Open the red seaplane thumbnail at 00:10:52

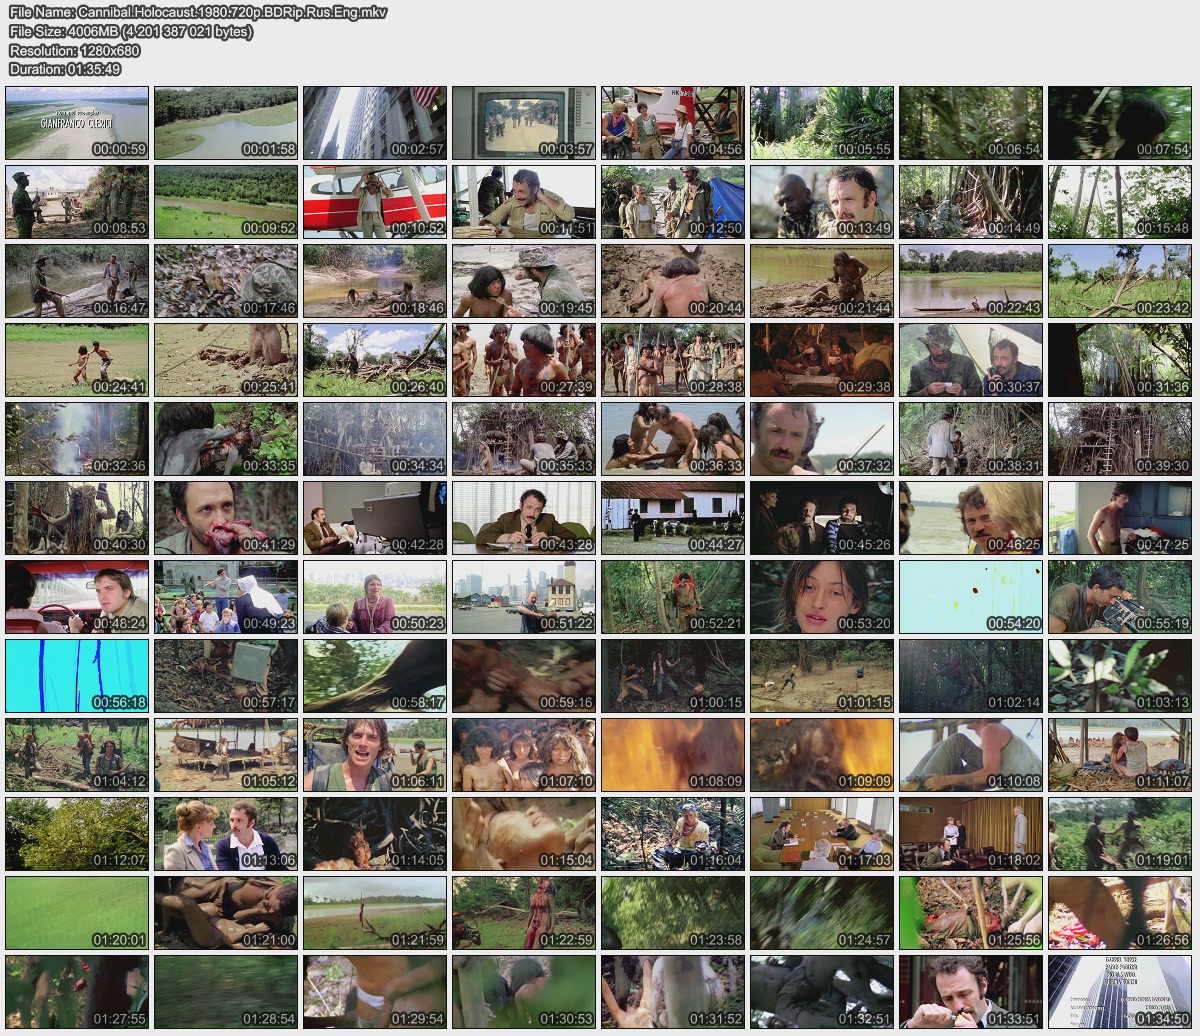(x=375, y=202)
